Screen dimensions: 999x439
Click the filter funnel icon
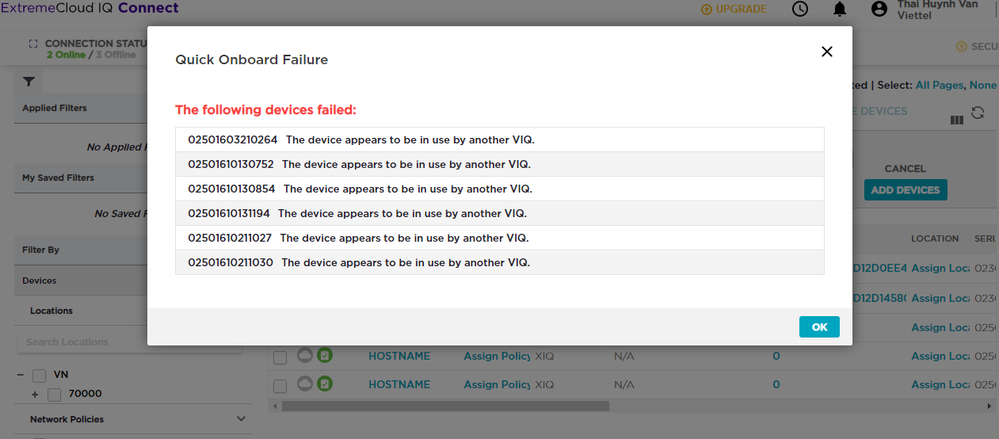coord(29,82)
